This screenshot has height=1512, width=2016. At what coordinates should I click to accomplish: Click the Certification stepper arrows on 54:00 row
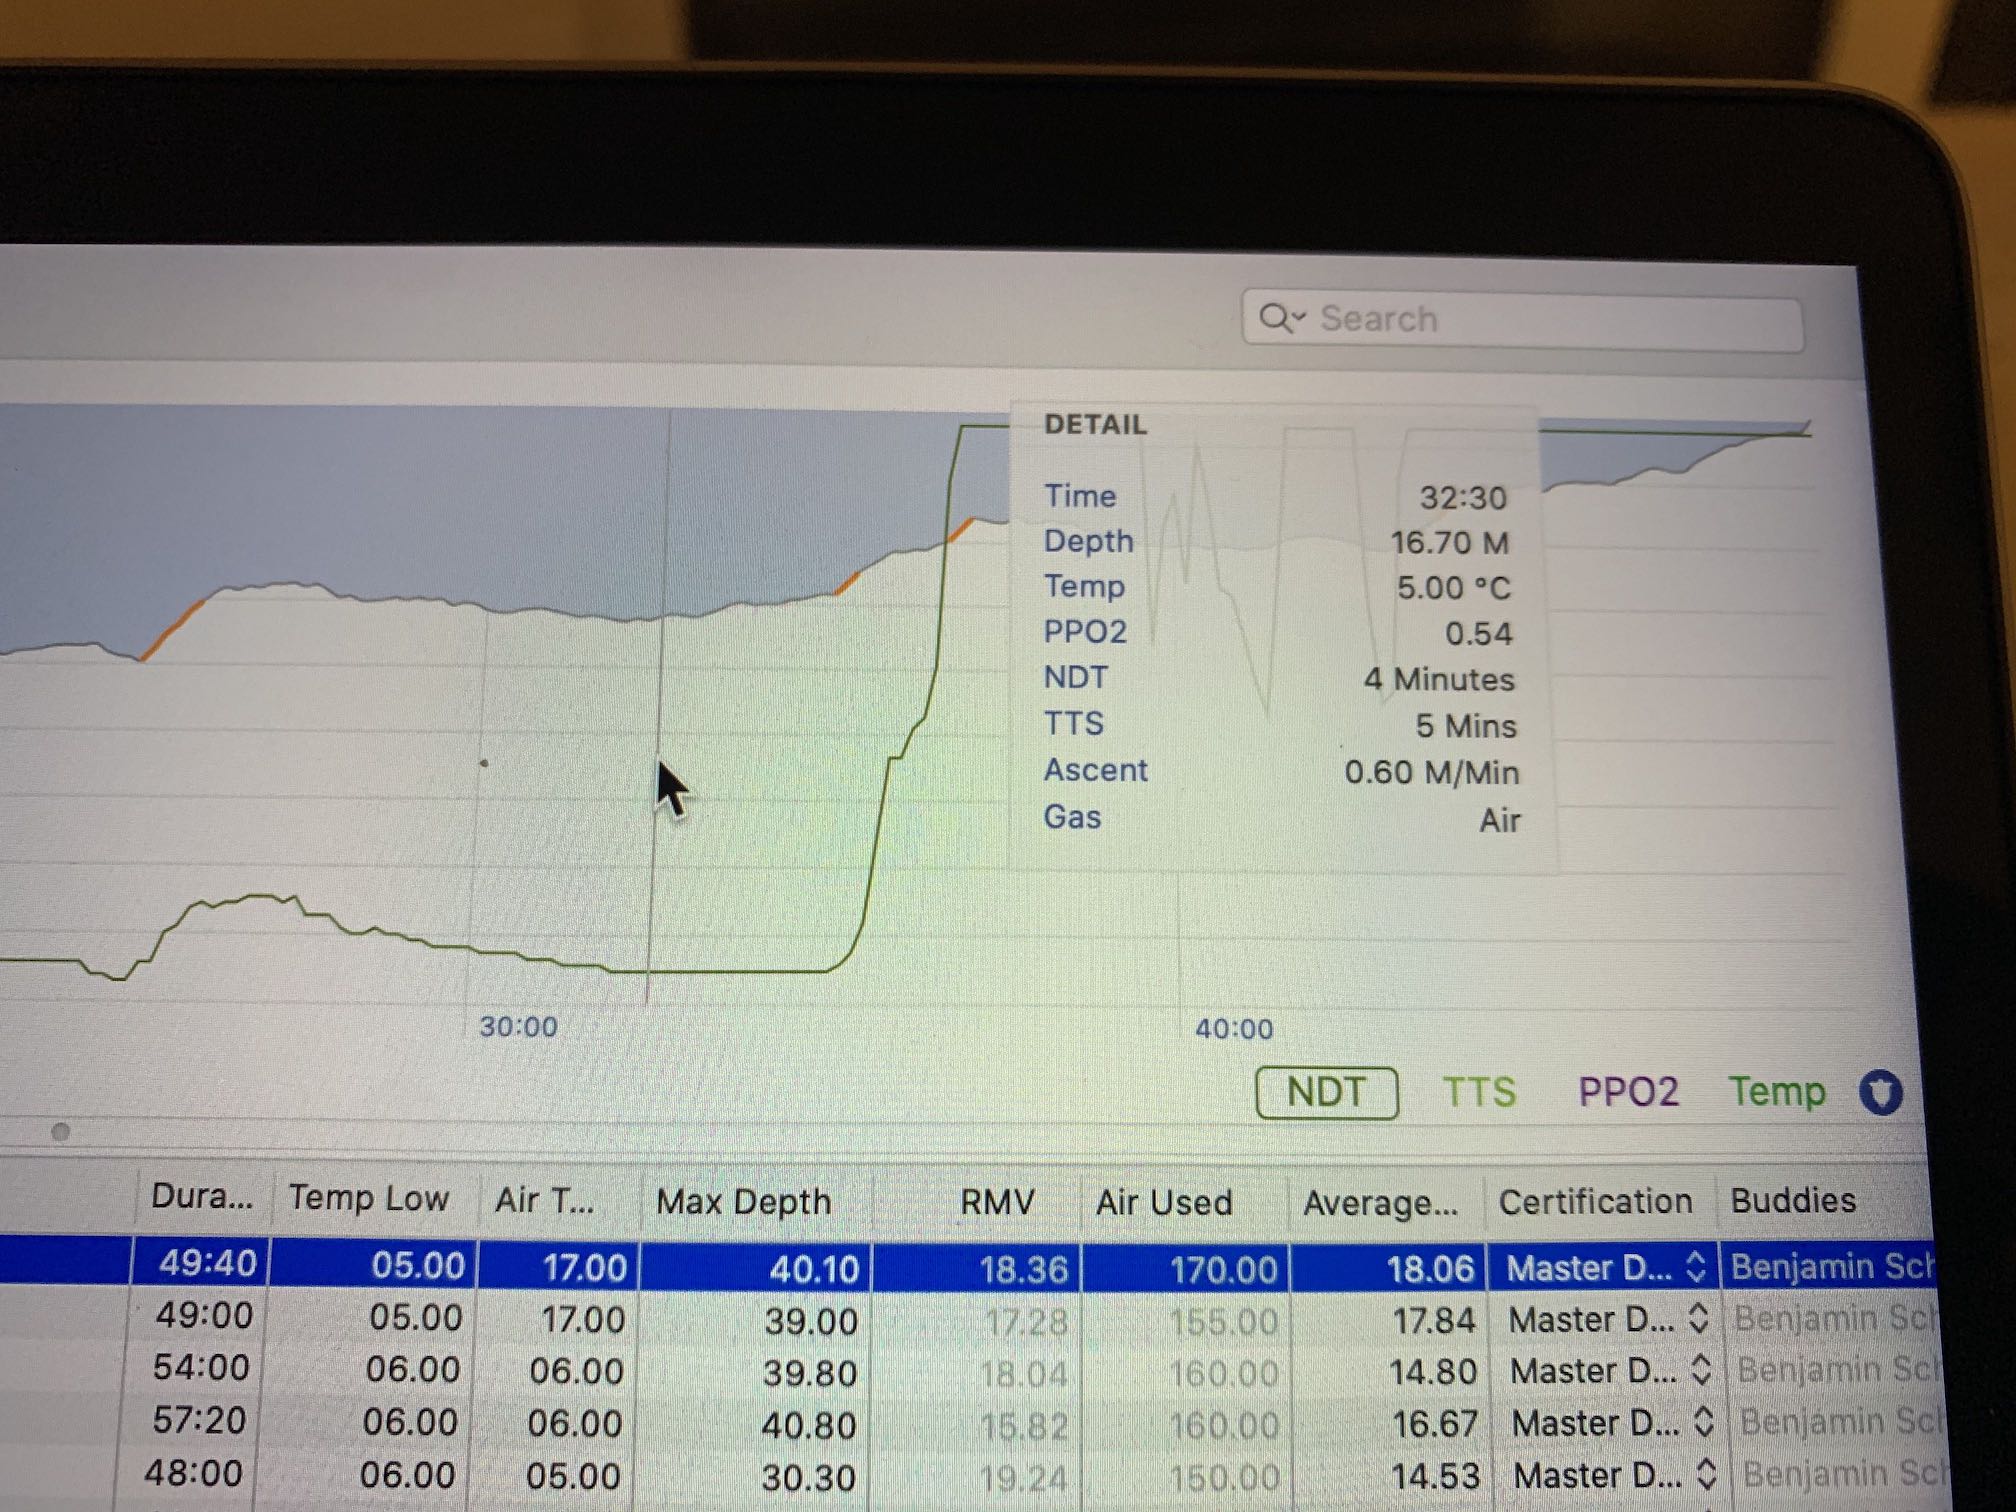[1701, 1371]
